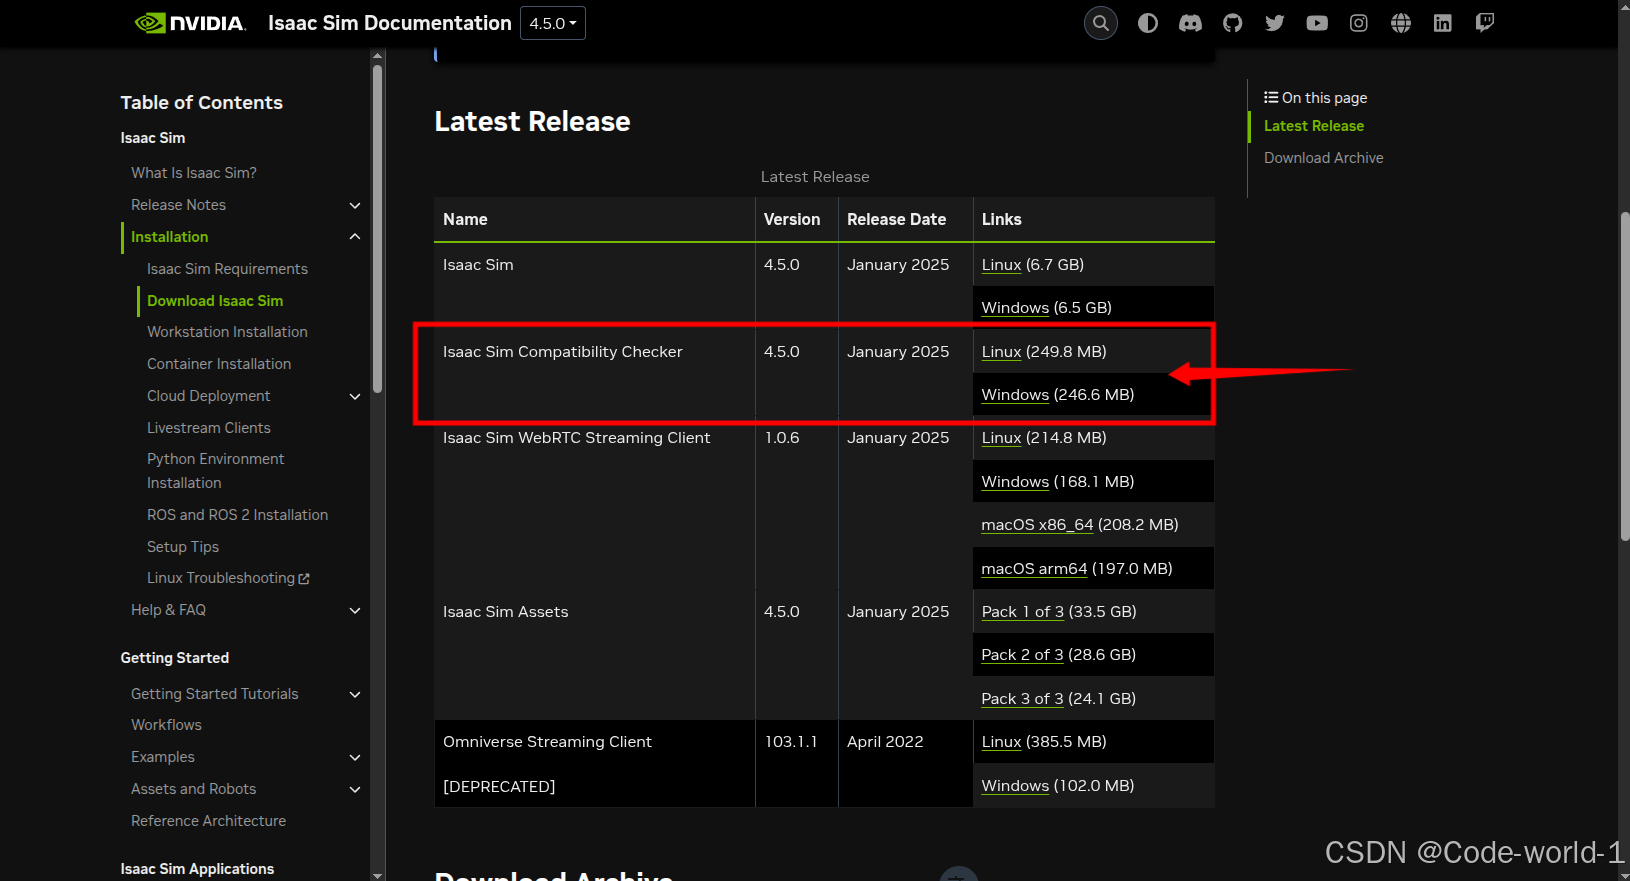Click the Release Notes sidebar label
This screenshot has width=1630, height=881.
click(178, 205)
